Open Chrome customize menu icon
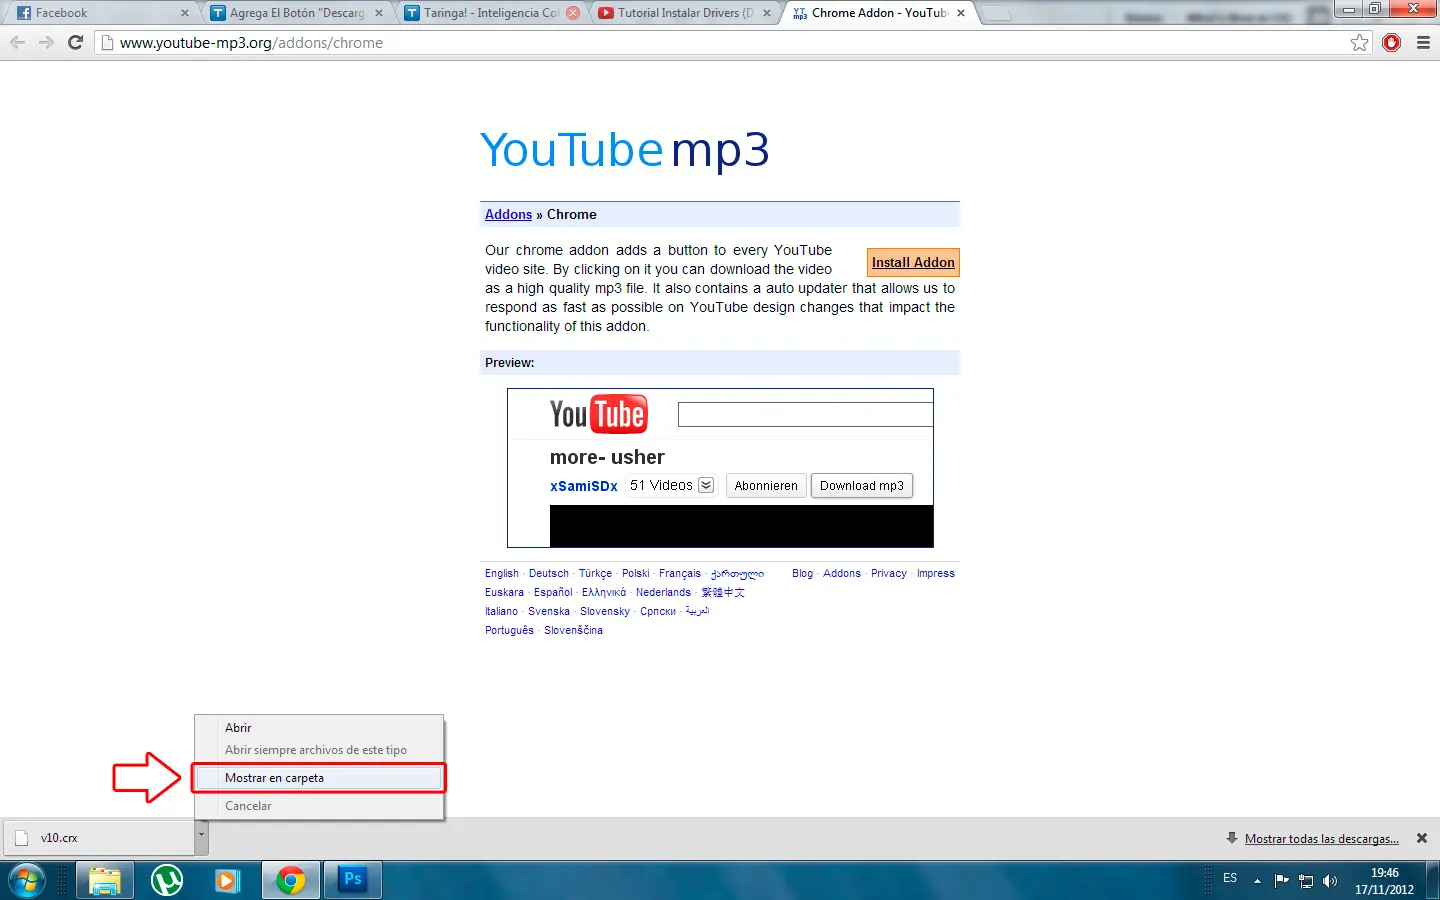The image size is (1440, 900). coord(1423,43)
